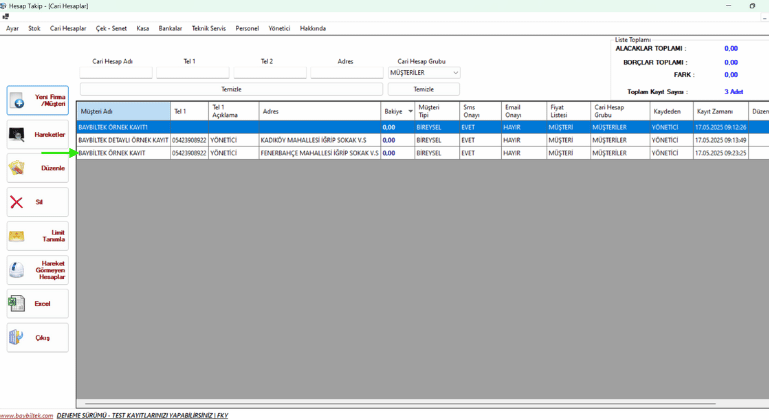Click the Bakiye column sort arrow

410,111
